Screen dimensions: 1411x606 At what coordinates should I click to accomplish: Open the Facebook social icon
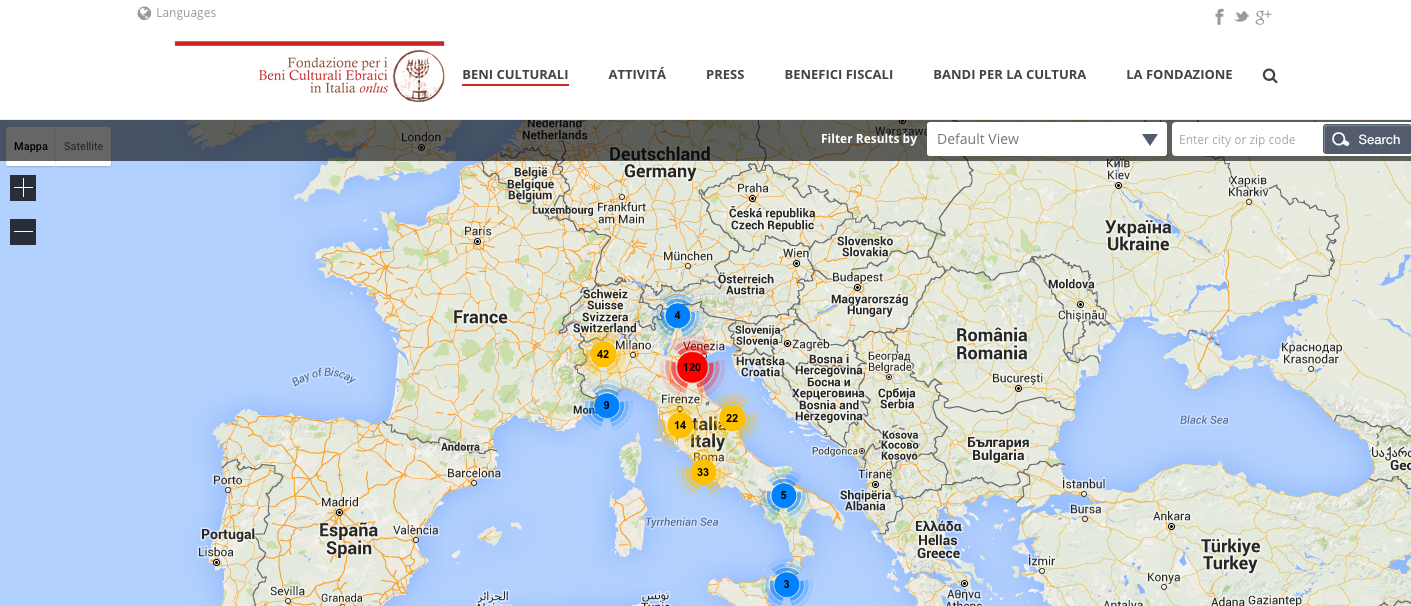tap(1220, 16)
